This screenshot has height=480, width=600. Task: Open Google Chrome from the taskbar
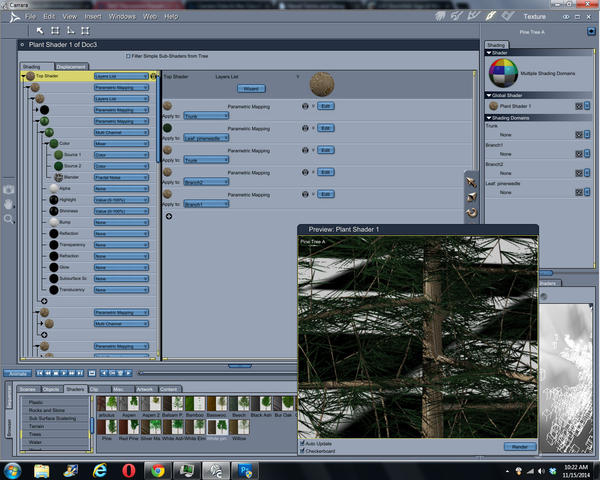pos(157,469)
